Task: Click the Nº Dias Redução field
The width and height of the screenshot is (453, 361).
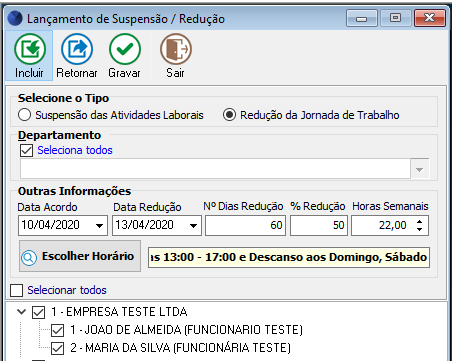Action: [245, 226]
